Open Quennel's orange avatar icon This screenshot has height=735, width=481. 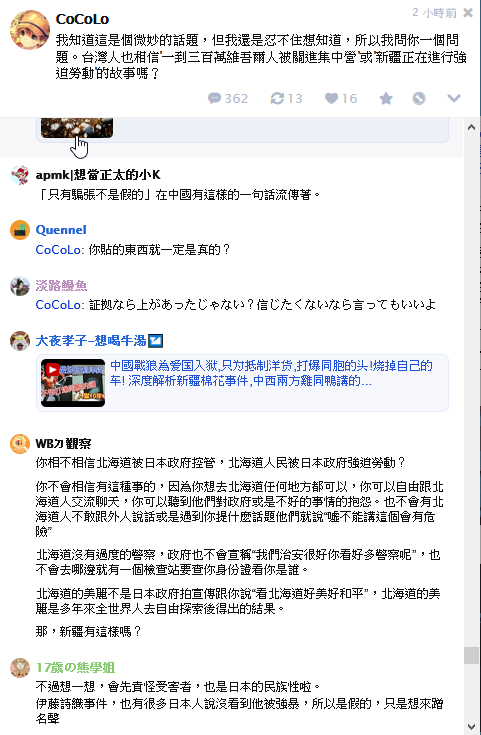click(20, 230)
